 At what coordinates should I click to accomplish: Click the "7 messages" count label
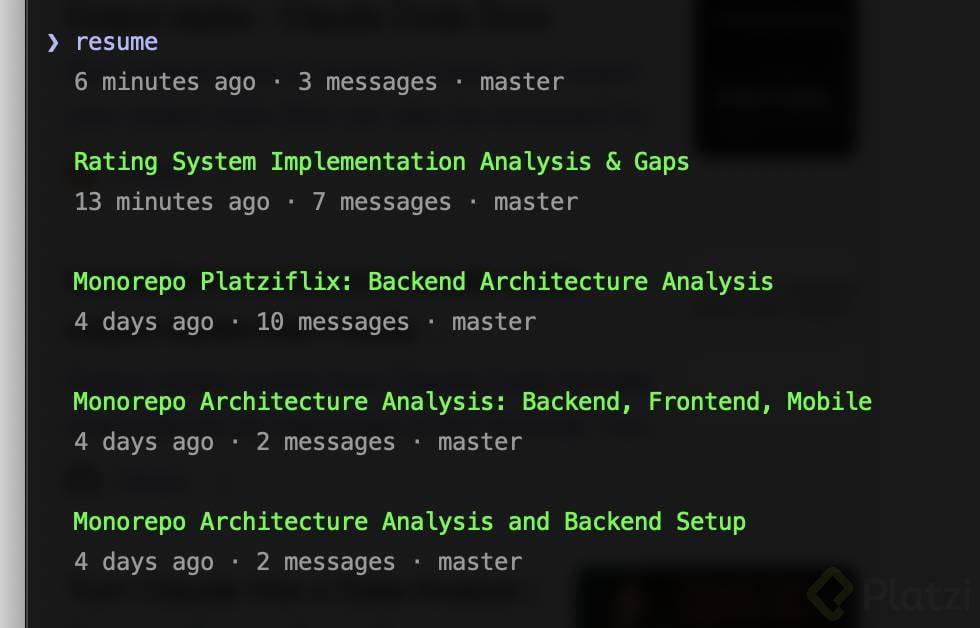click(x=381, y=202)
